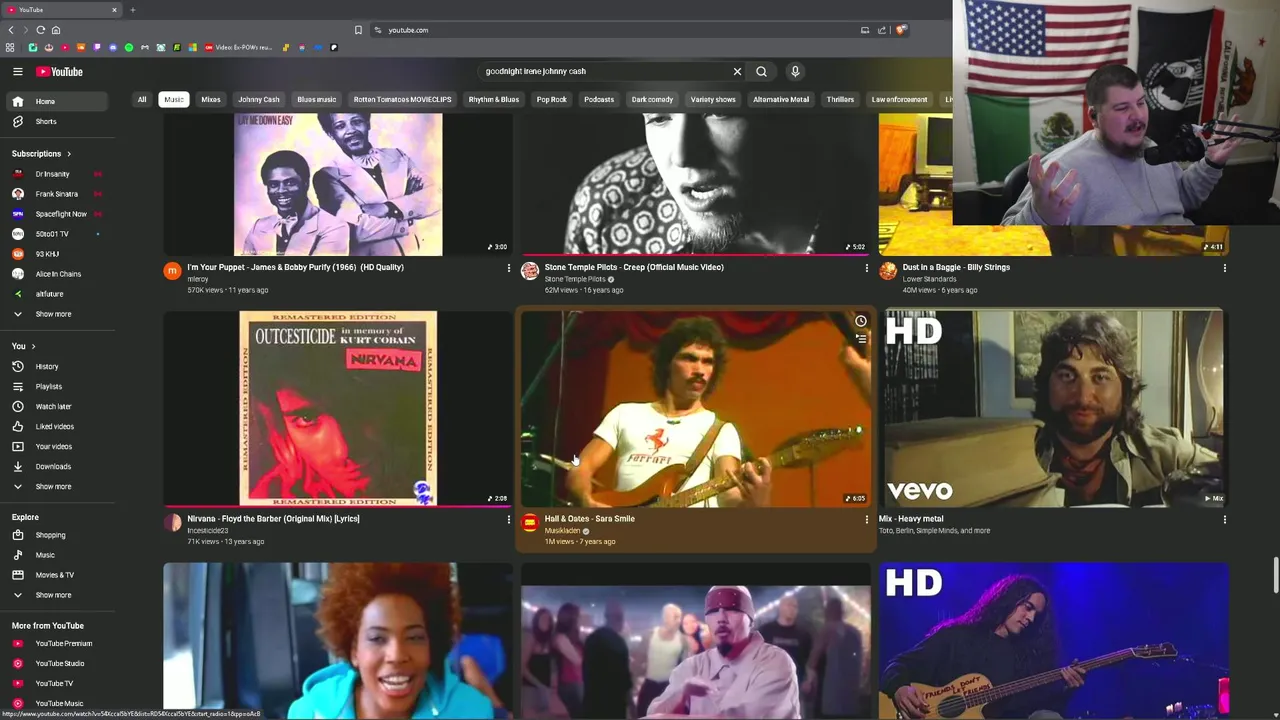This screenshot has width=1280, height=720.
Task: Open Shopping under Explore
Action: [x=58, y=535]
